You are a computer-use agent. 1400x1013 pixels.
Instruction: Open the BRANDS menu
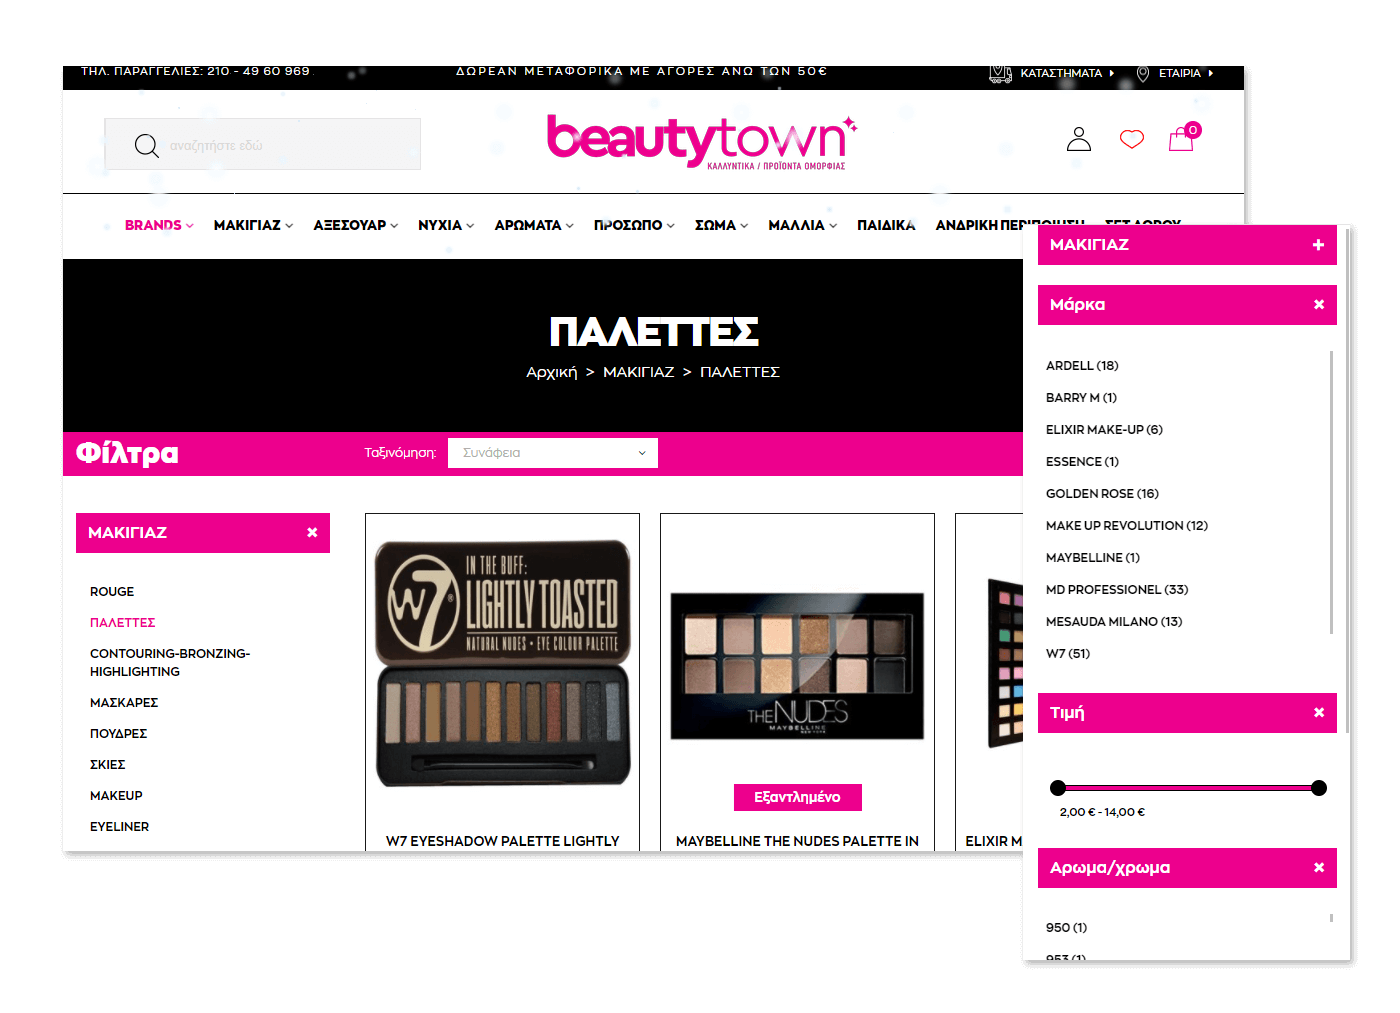tap(159, 225)
